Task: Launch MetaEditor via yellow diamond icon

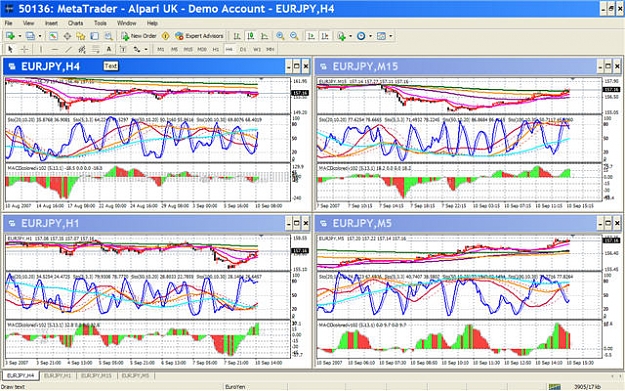Action: [165, 36]
